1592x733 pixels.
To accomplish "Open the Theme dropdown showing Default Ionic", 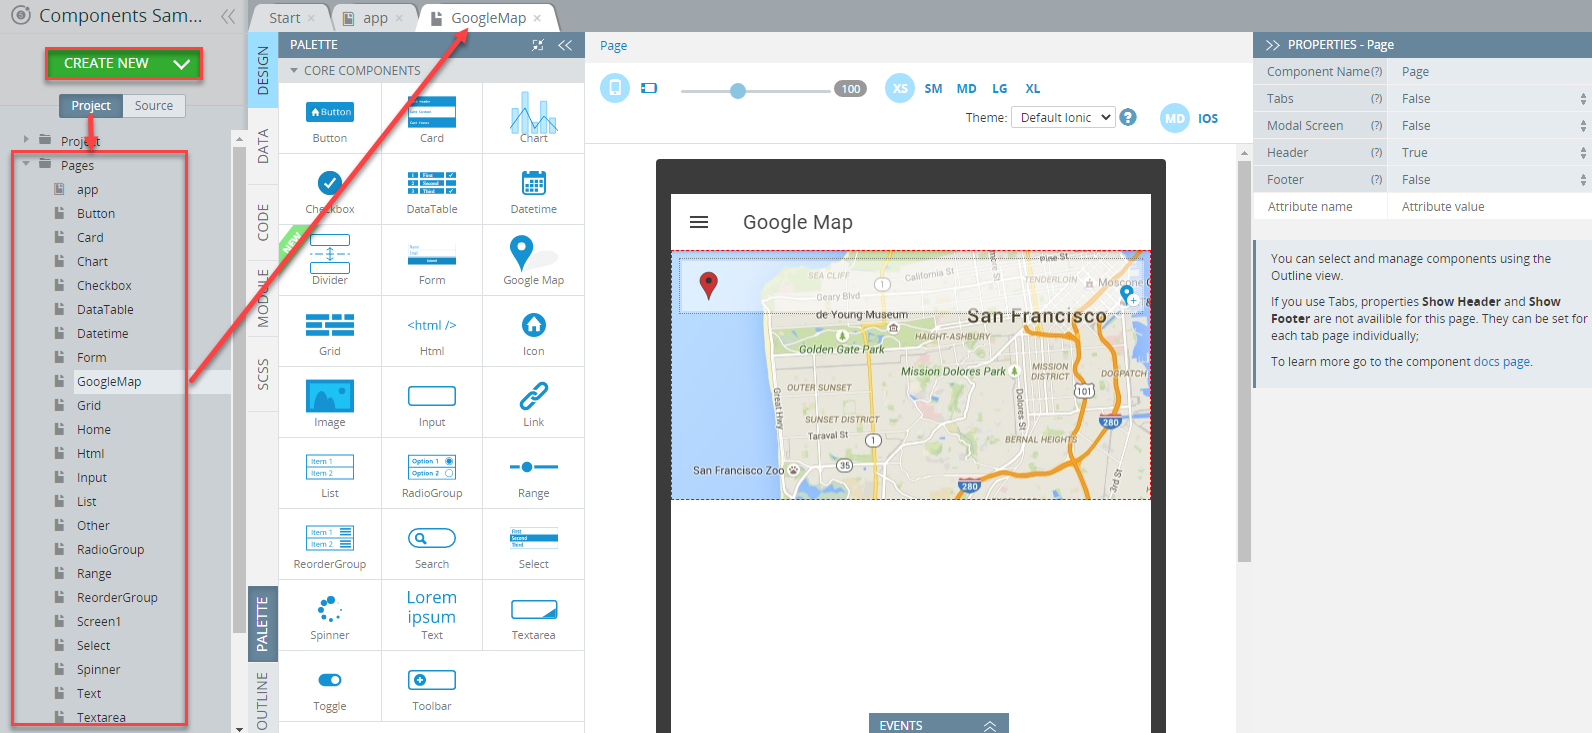I will click(x=1063, y=117).
